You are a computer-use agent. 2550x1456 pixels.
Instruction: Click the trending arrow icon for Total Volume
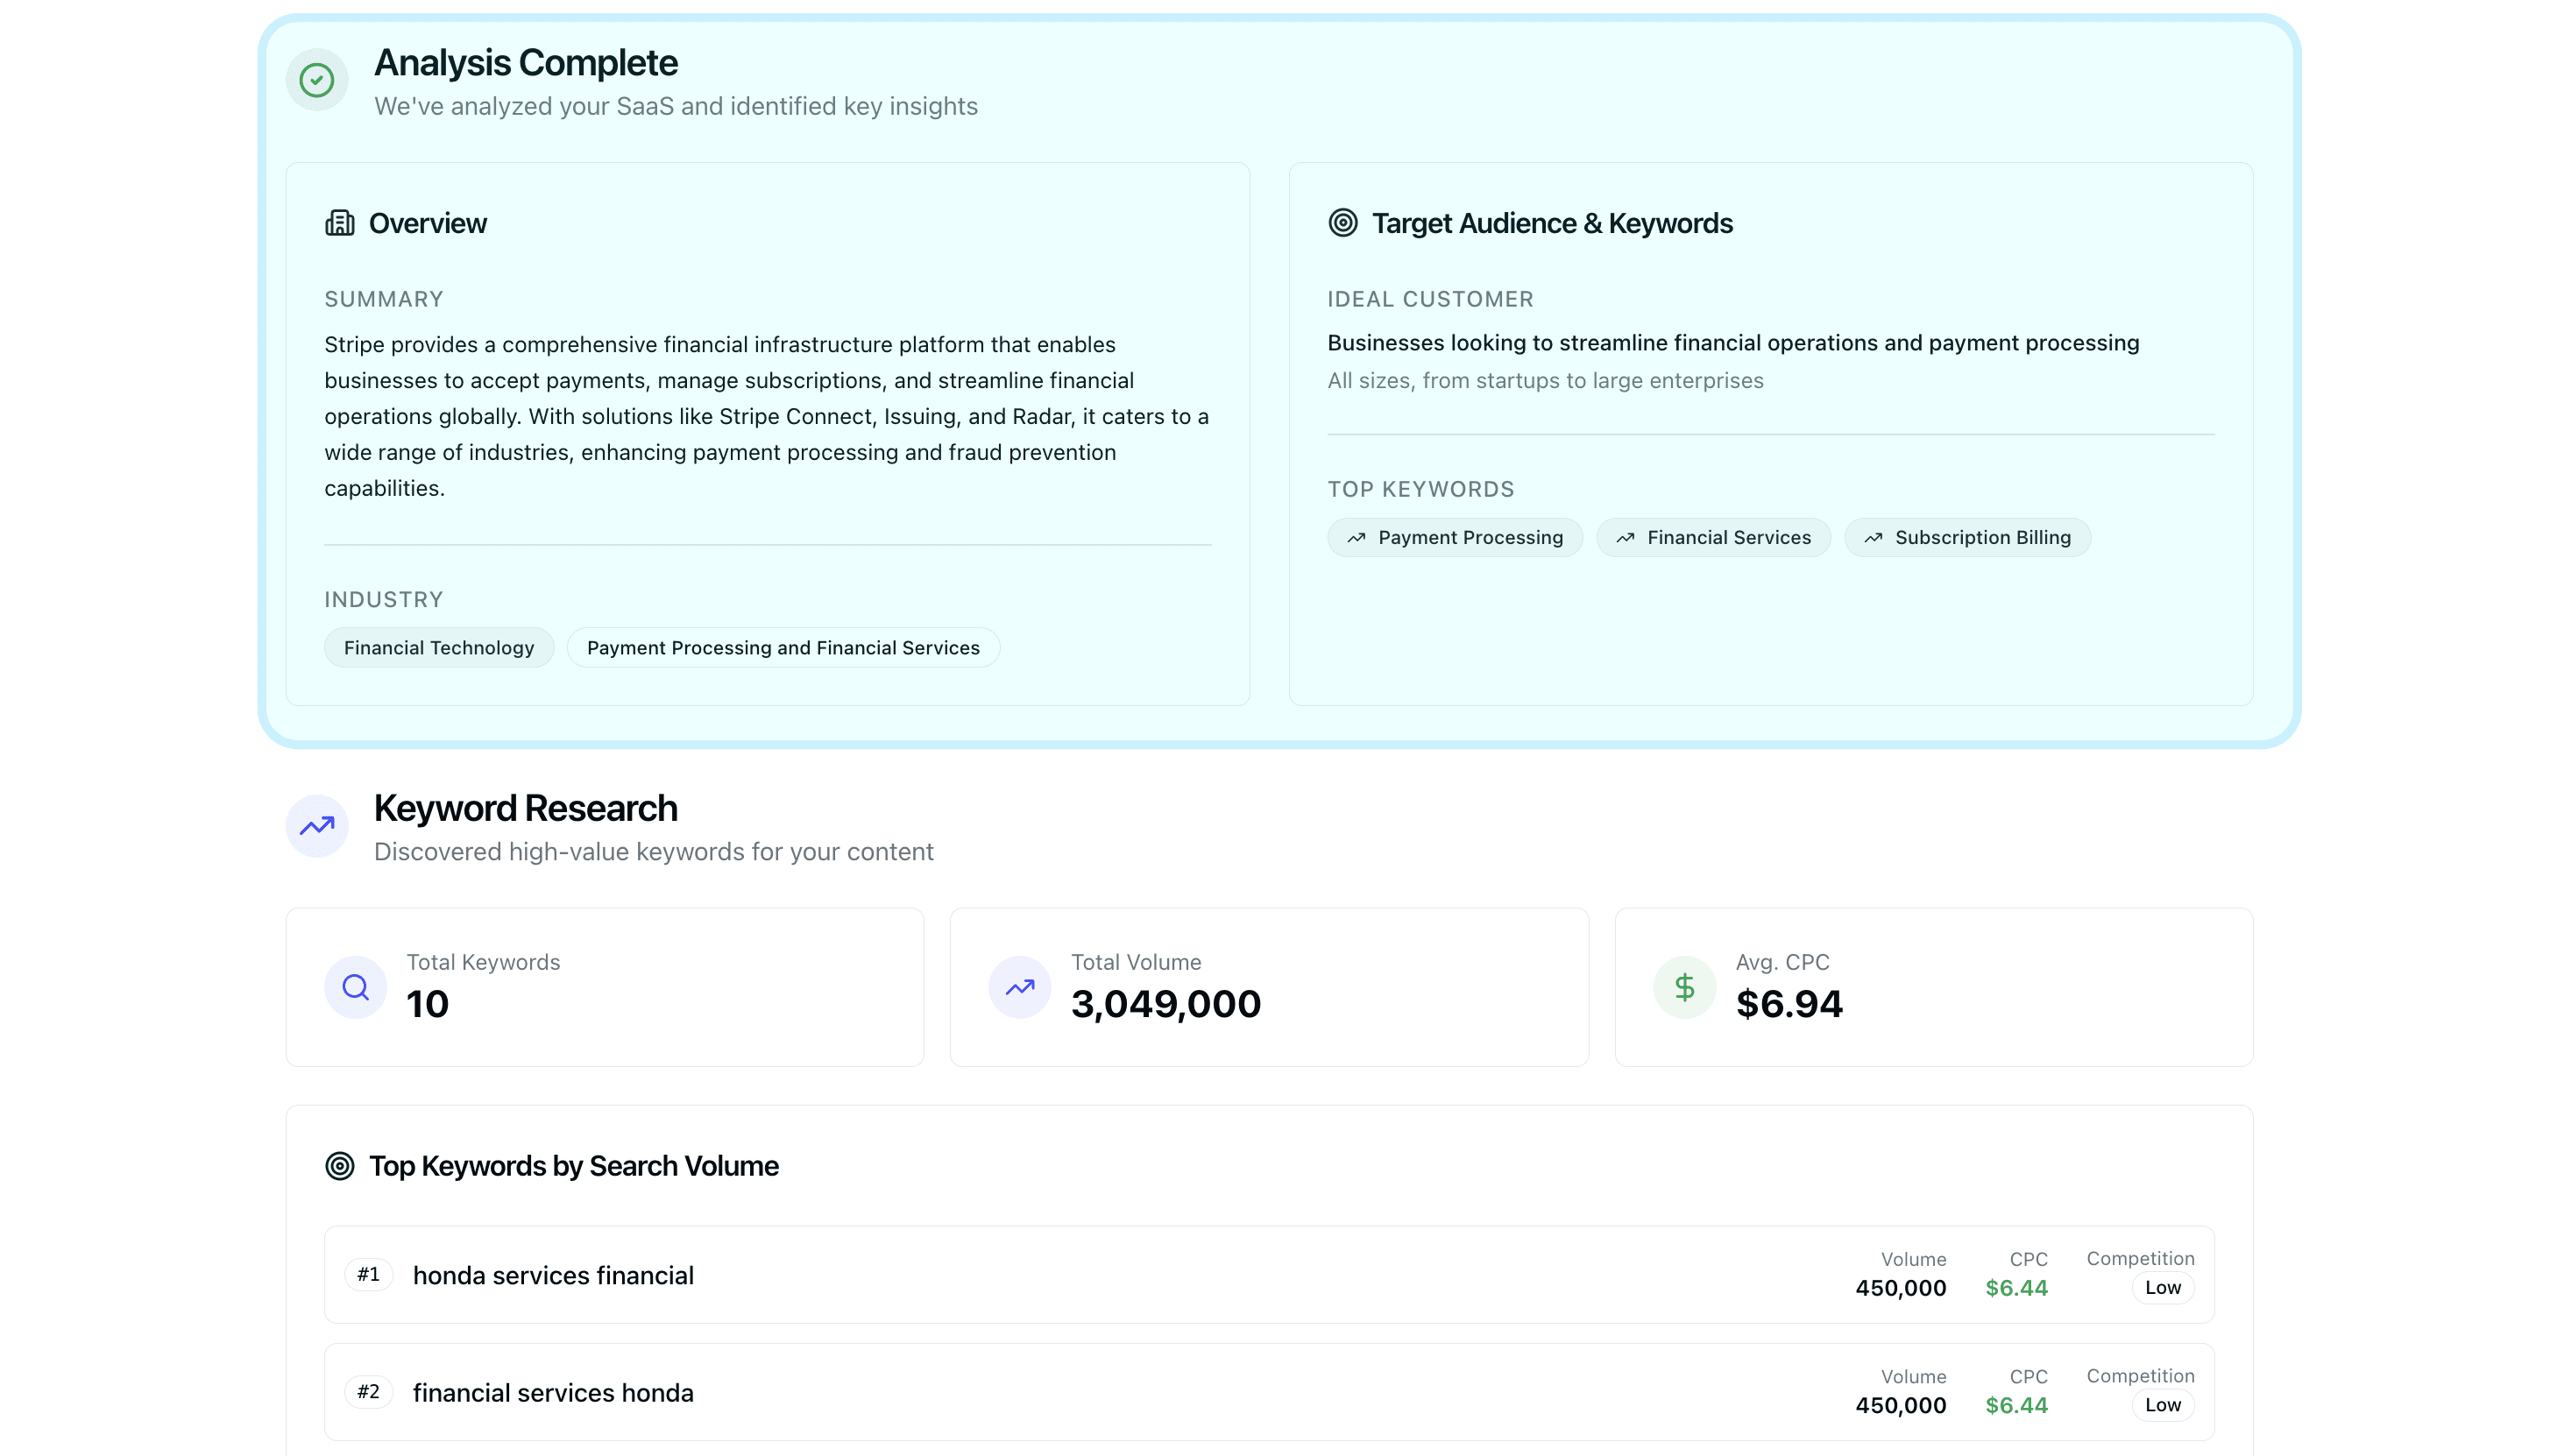point(1019,986)
